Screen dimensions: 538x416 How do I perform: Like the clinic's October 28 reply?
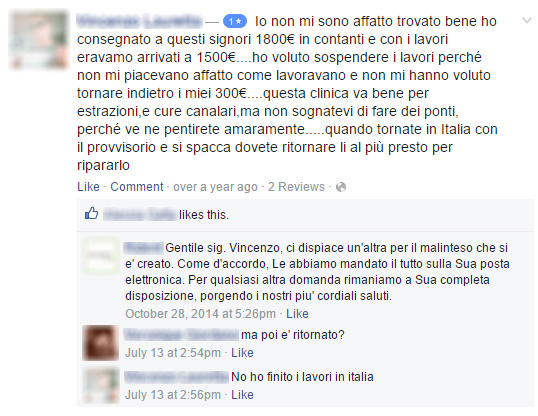[297, 314]
